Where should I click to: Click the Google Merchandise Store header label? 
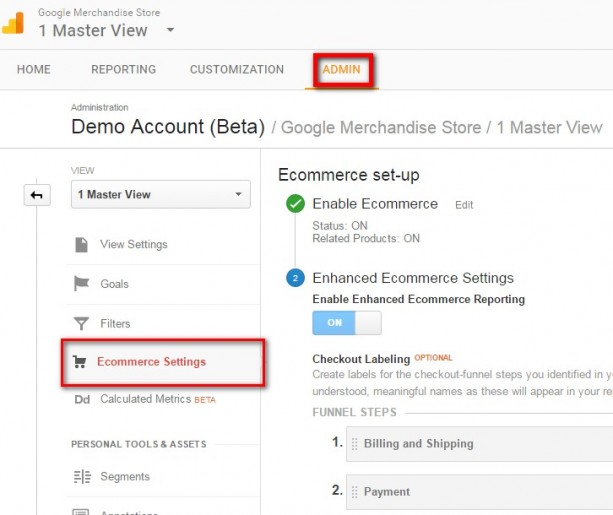(x=99, y=13)
